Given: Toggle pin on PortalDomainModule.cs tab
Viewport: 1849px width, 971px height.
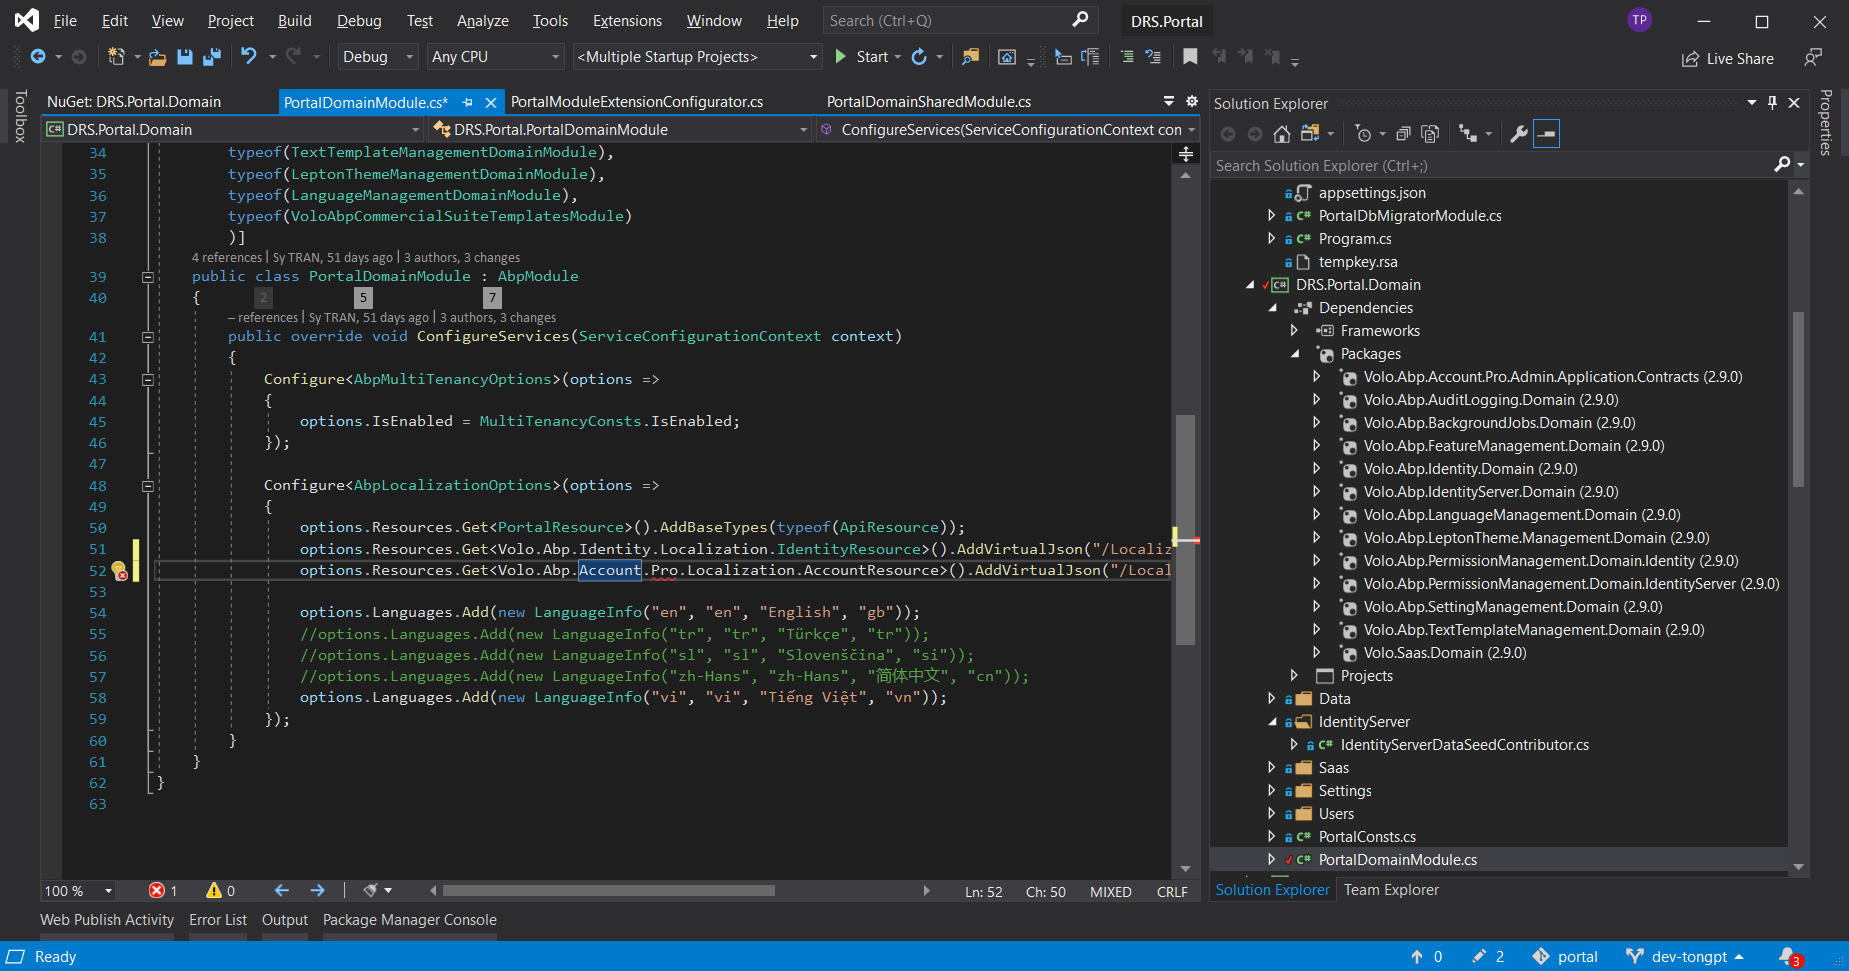Looking at the screenshot, I should click(x=467, y=102).
